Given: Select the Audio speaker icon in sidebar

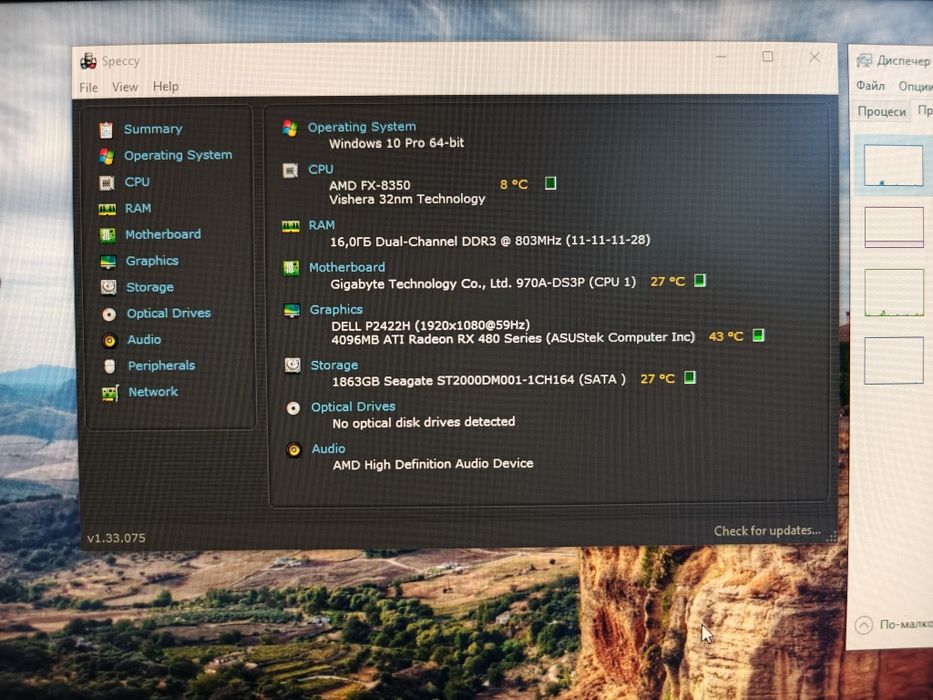Looking at the screenshot, I should [109, 340].
